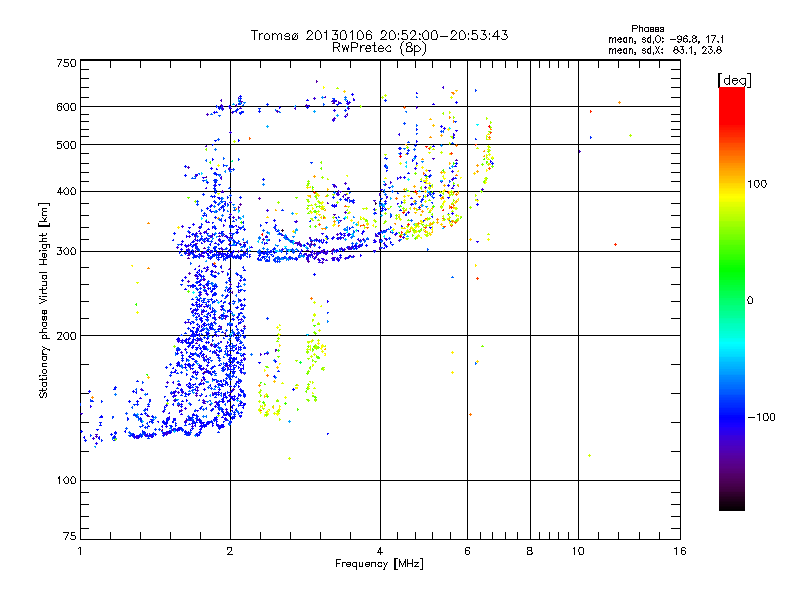Click the y-axis tick label '75'
The width and height of the screenshot is (800, 600).
(70, 536)
